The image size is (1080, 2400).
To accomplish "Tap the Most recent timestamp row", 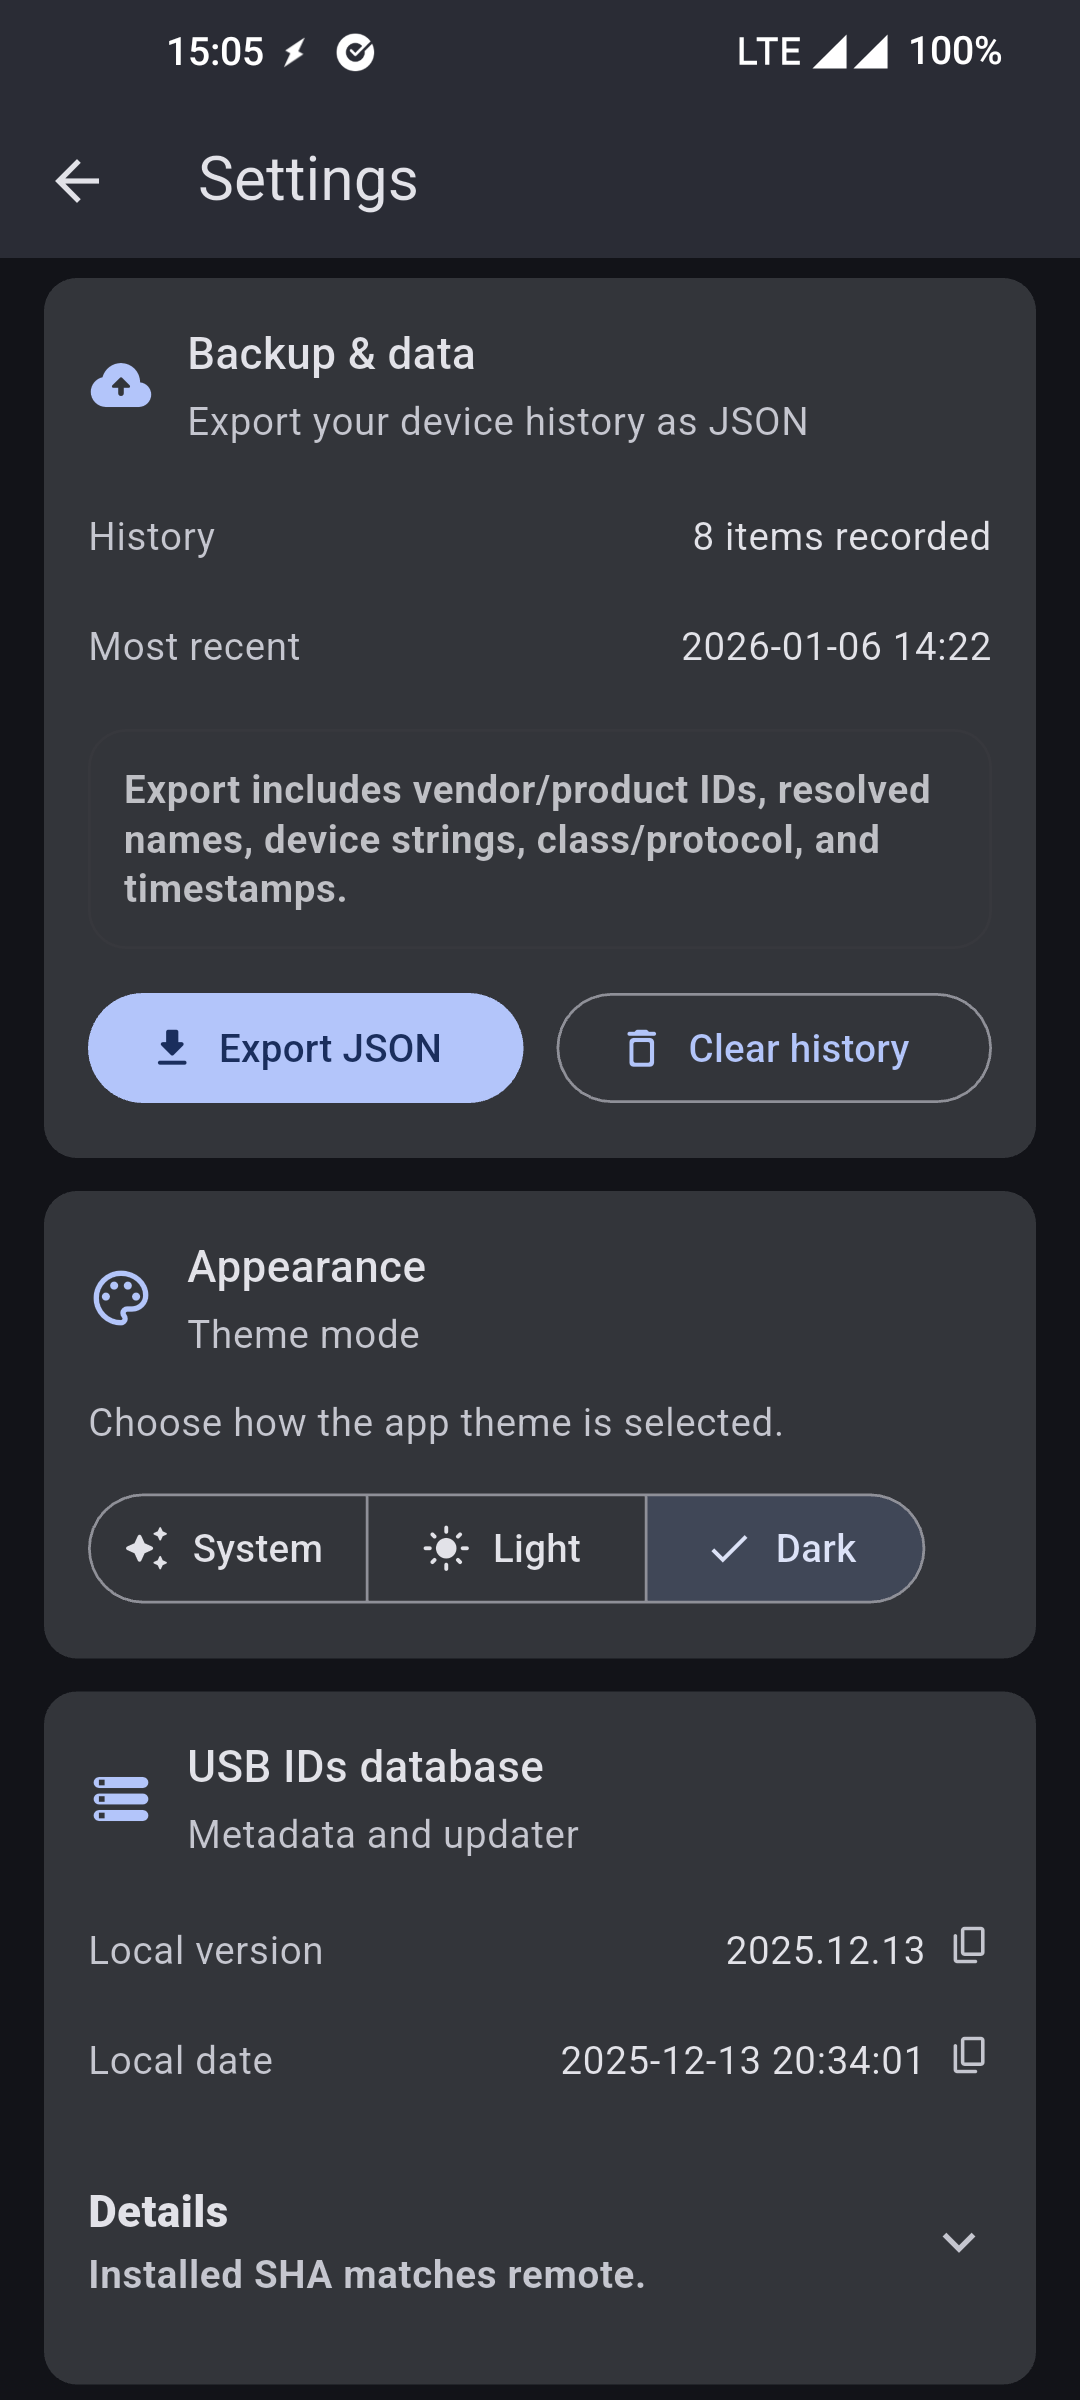I will (540, 647).
